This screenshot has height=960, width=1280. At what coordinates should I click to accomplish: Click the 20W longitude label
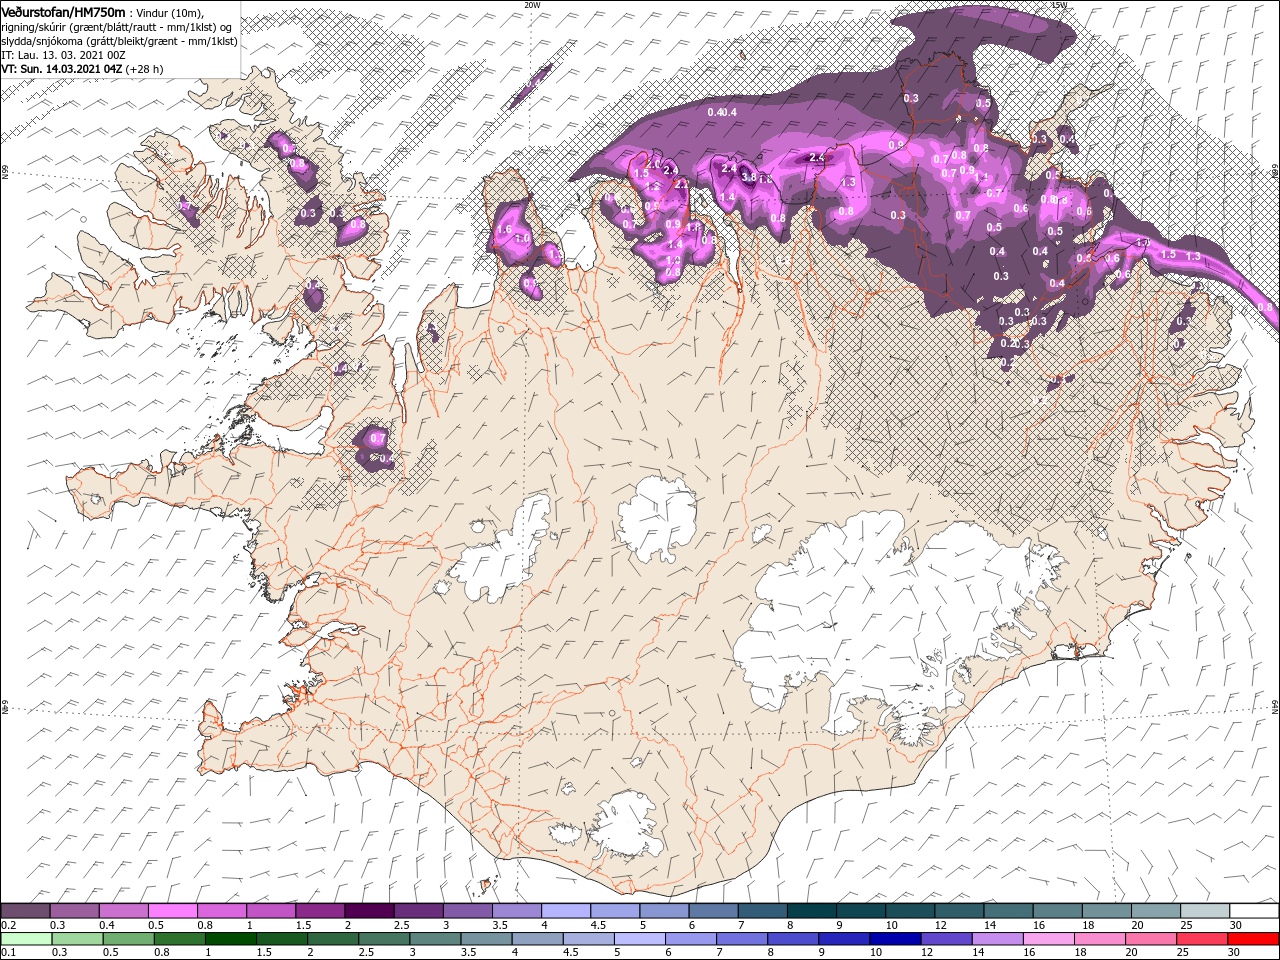(533, 5)
